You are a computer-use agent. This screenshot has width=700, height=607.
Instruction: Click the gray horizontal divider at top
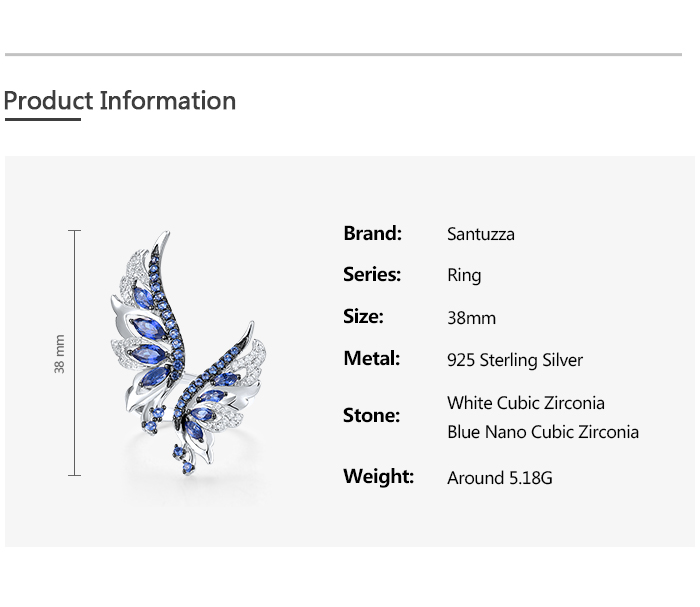tap(343, 55)
